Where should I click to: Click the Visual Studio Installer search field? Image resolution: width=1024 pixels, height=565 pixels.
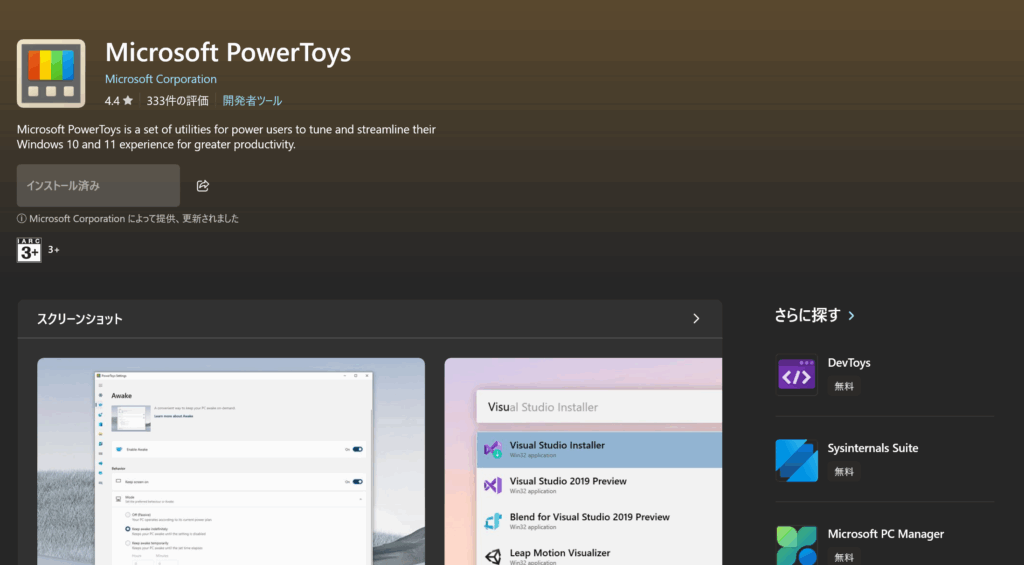600,407
